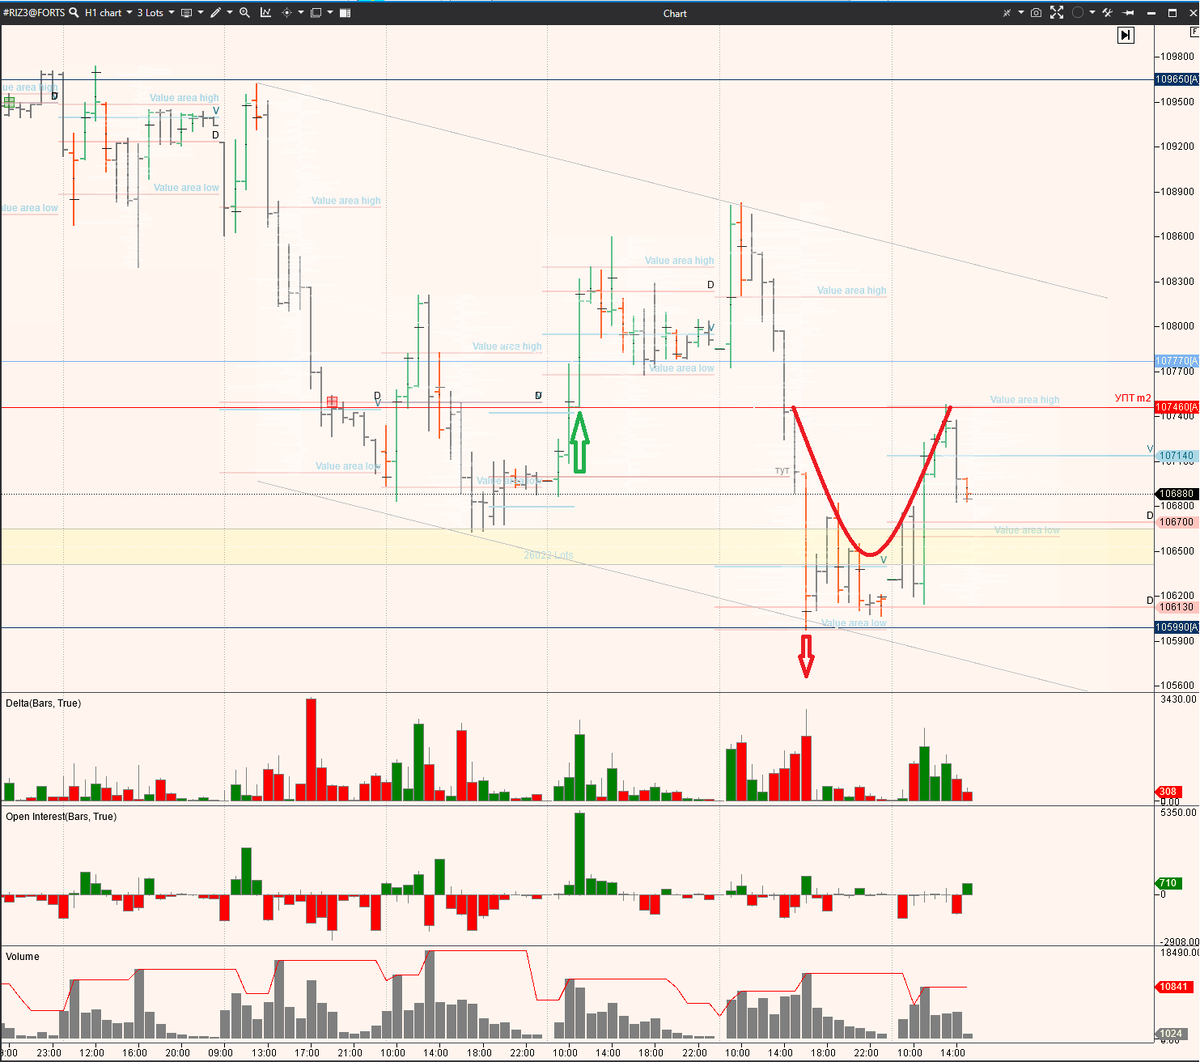
Task: Minimize the chart window
Action: tap(1151, 13)
